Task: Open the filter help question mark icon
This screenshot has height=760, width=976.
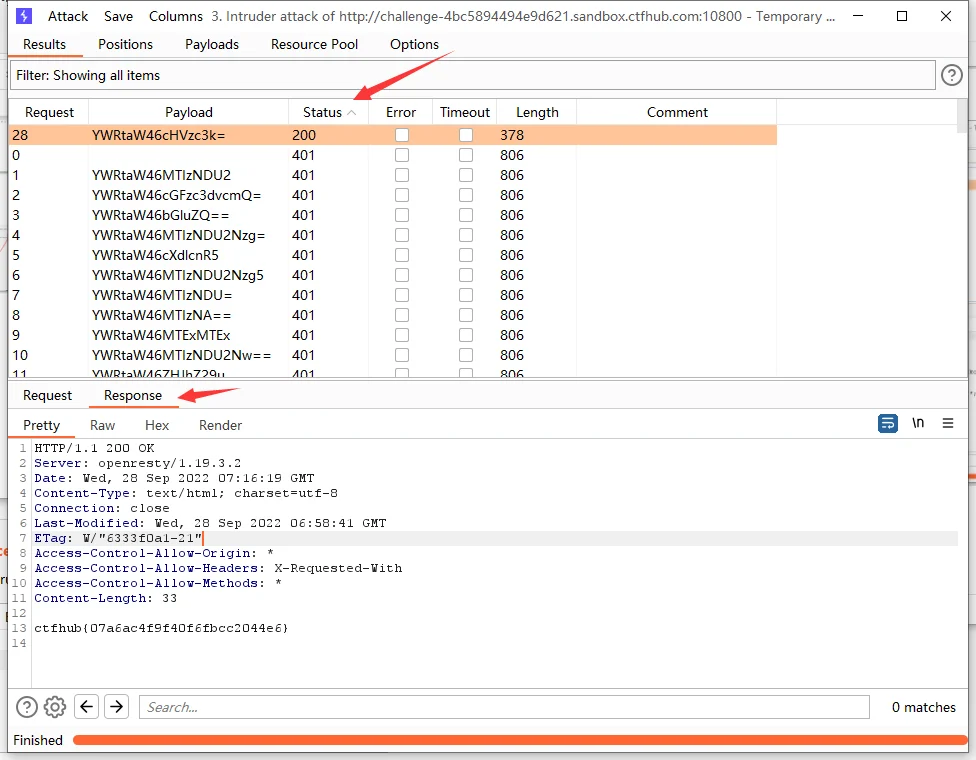Action: click(x=952, y=75)
